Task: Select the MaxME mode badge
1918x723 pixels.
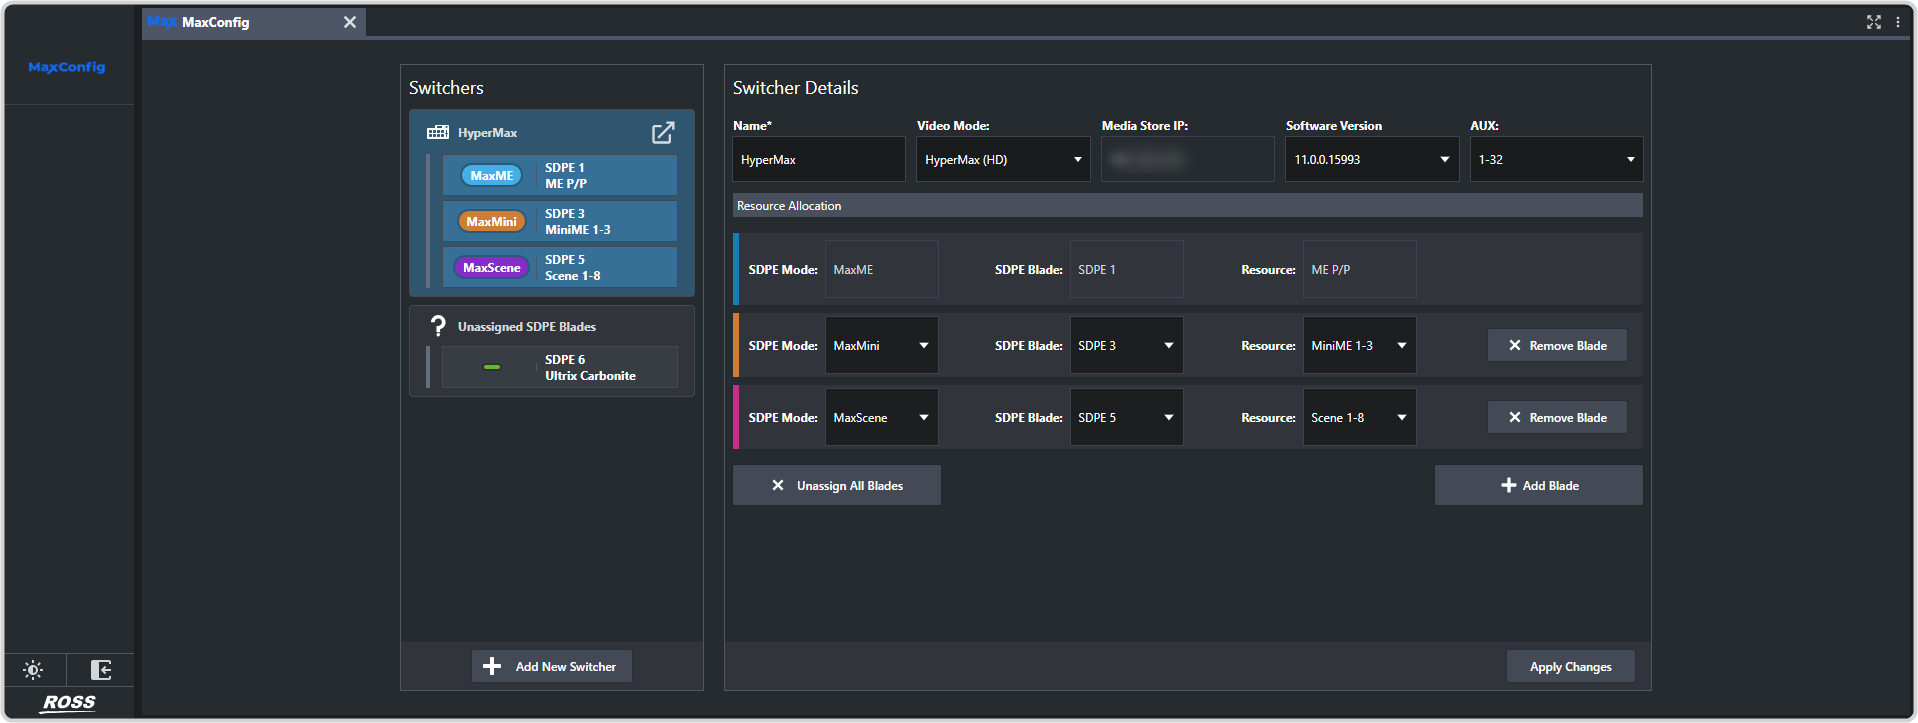Action: click(491, 176)
